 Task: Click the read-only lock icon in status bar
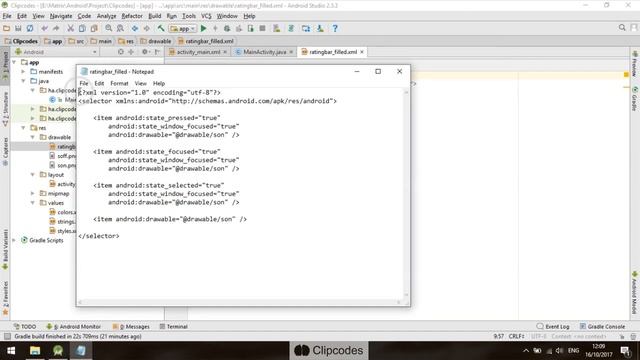pos(622,337)
